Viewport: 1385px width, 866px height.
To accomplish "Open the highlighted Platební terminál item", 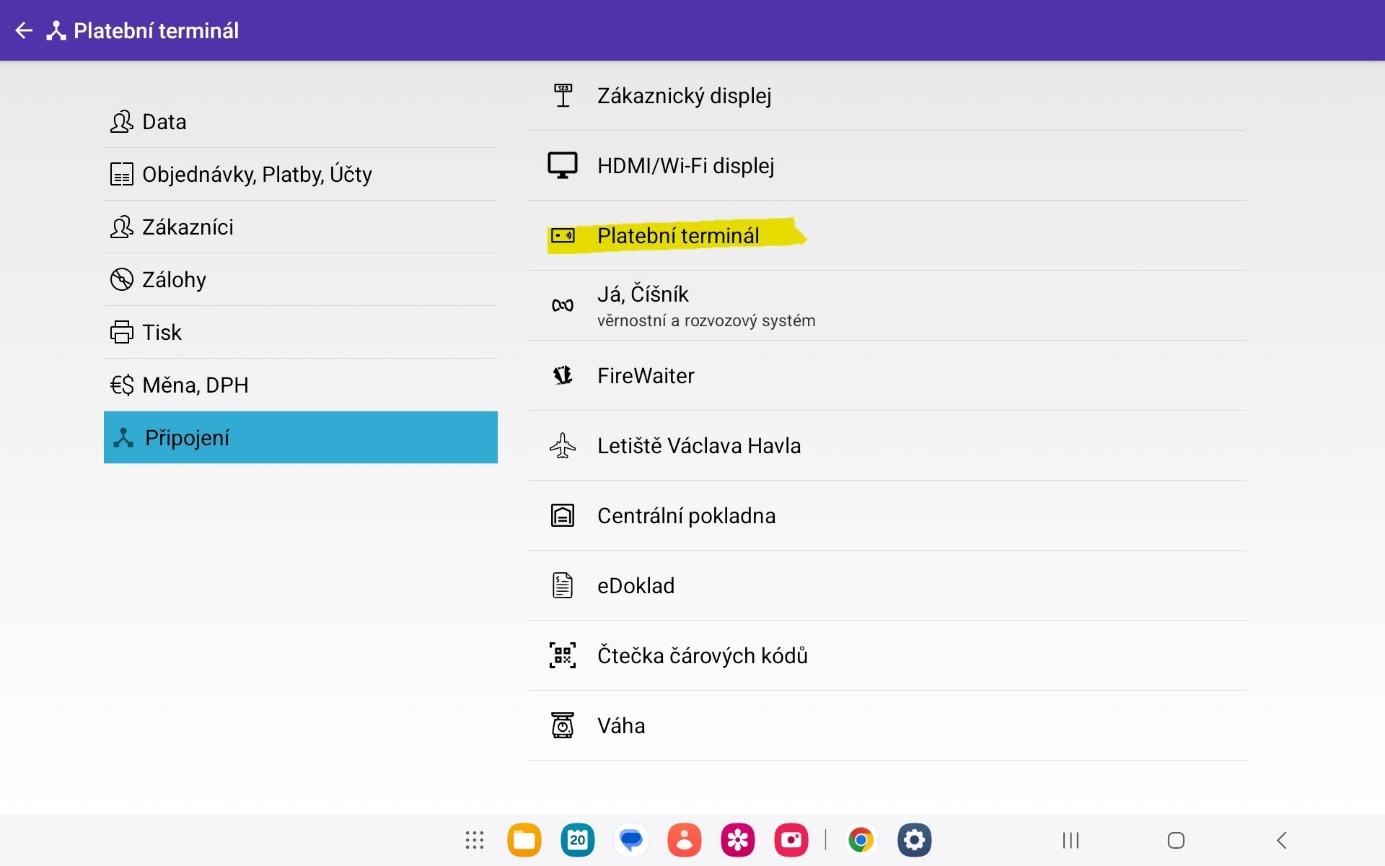I will 887,236.
